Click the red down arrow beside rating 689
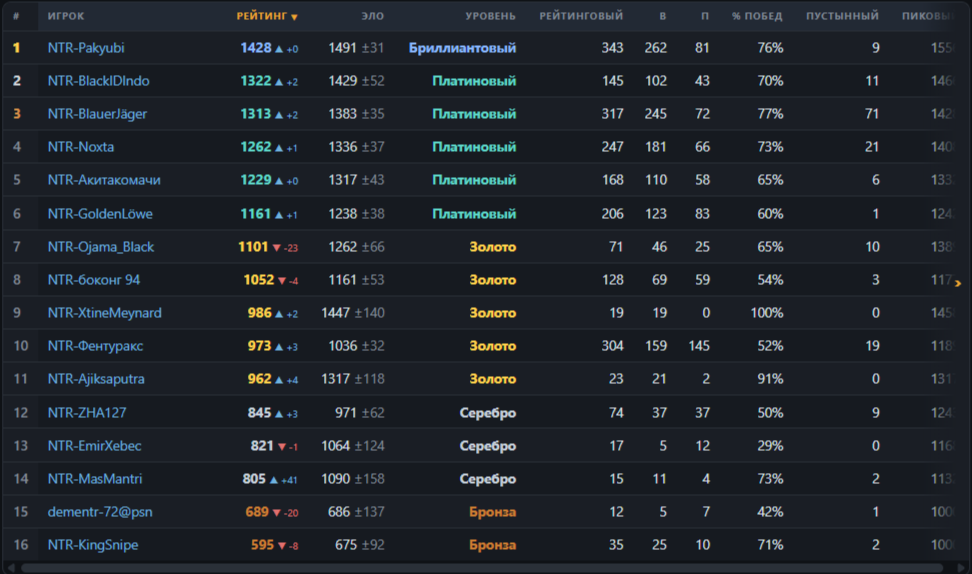The width and height of the screenshot is (972, 574). point(276,513)
